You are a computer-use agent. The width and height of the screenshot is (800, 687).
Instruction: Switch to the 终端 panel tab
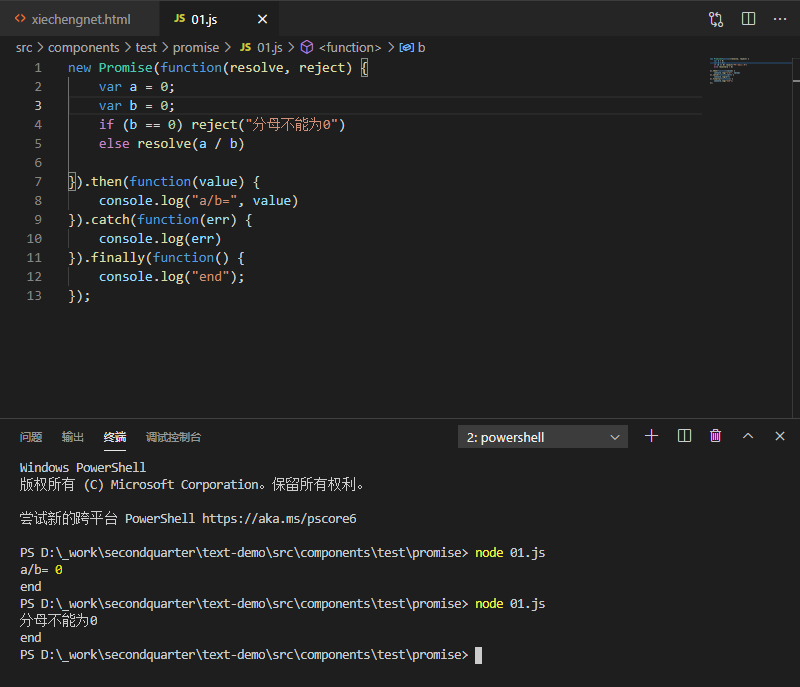[x=115, y=437]
